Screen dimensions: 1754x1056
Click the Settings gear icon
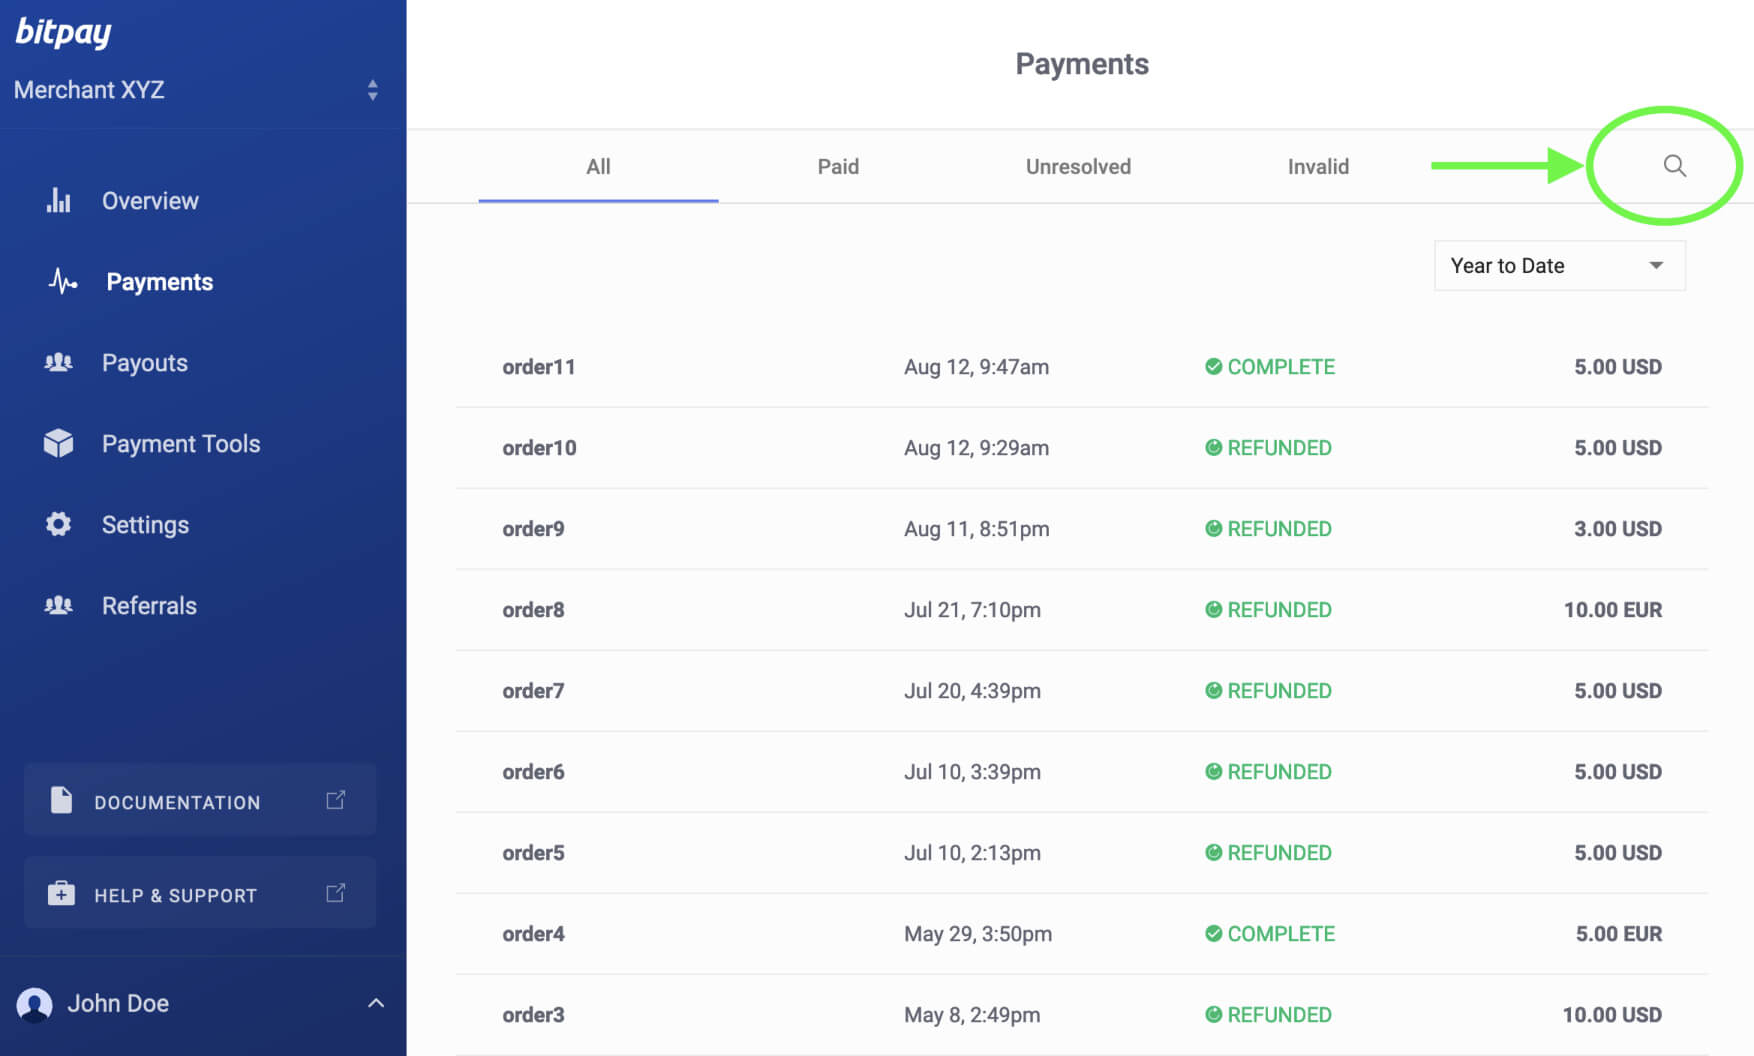click(59, 524)
